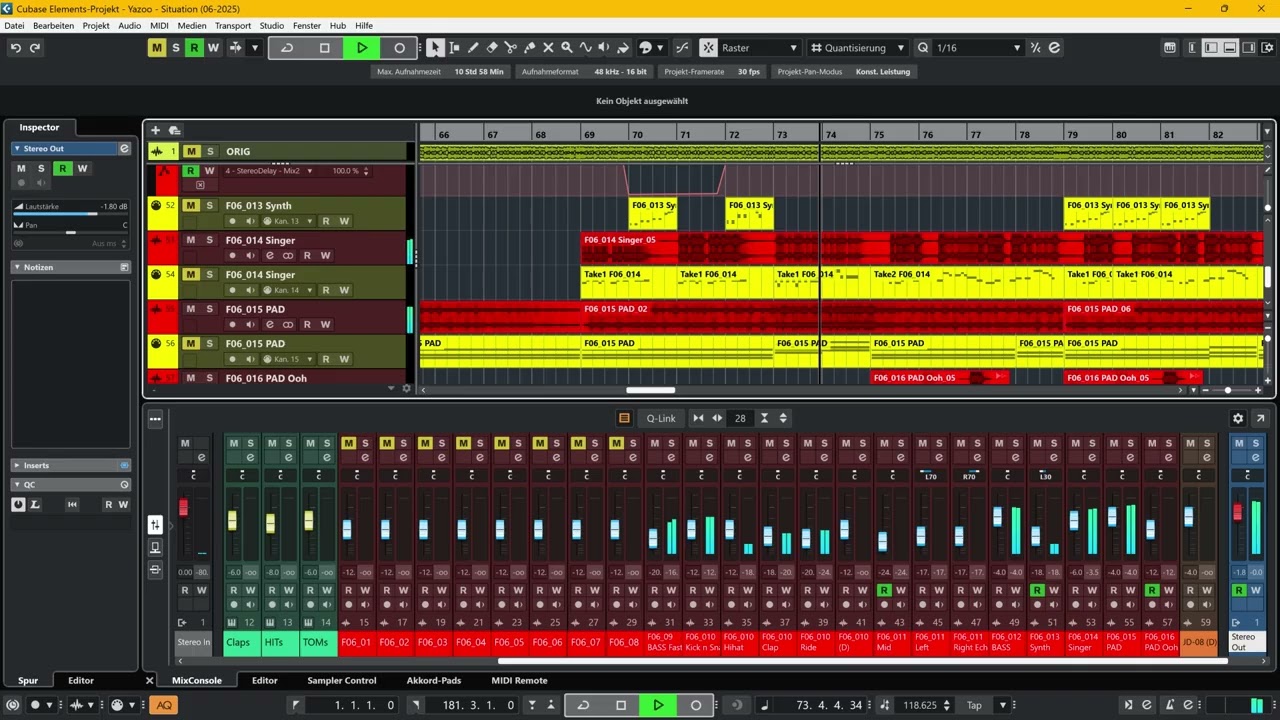Open the Tap tempo dropdown arrow
1280x720 pixels.
1003,705
